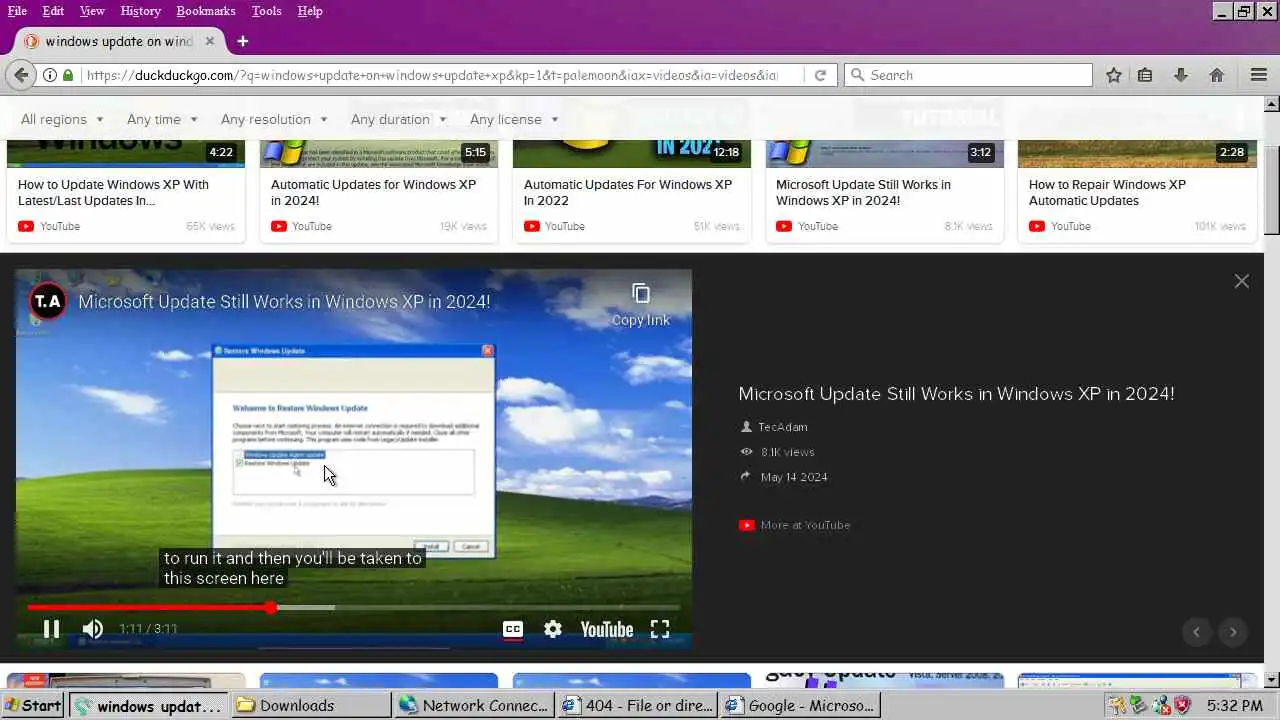Expand Any license filter dropdown

(x=514, y=119)
